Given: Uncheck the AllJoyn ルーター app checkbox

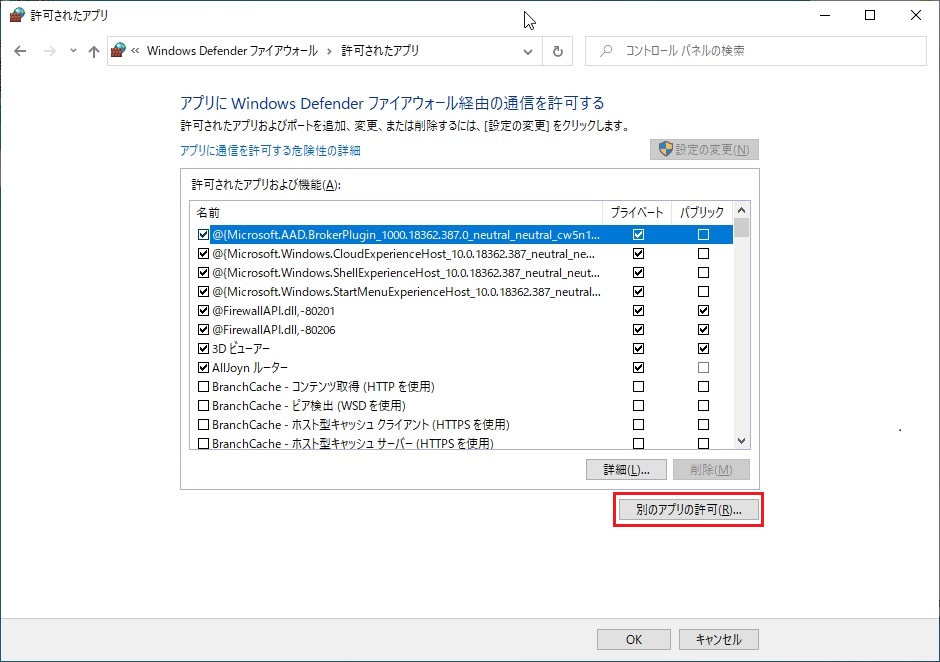Looking at the screenshot, I should (203, 368).
